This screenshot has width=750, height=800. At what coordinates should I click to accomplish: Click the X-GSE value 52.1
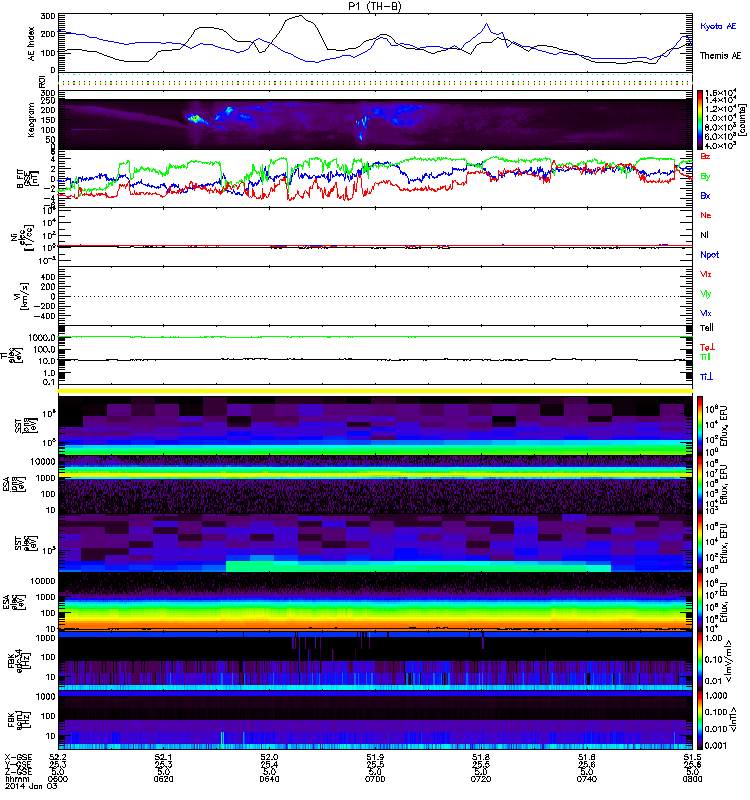(163, 757)
